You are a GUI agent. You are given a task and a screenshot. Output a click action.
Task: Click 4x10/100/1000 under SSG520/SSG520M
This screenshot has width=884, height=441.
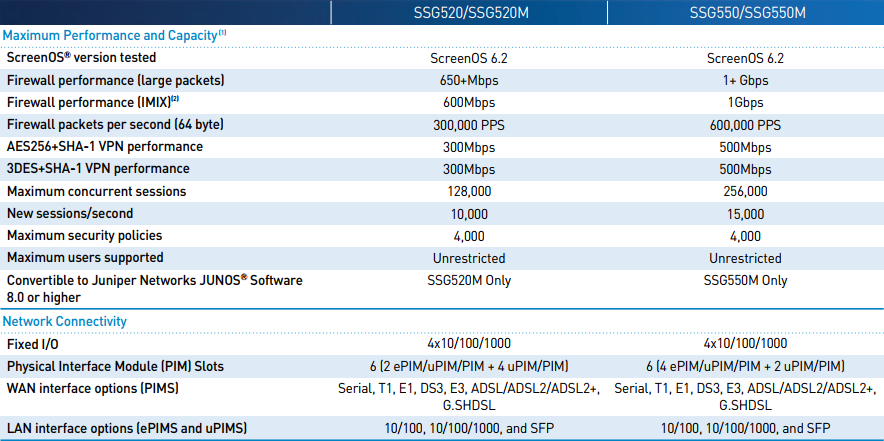click(x=469, y=343)
